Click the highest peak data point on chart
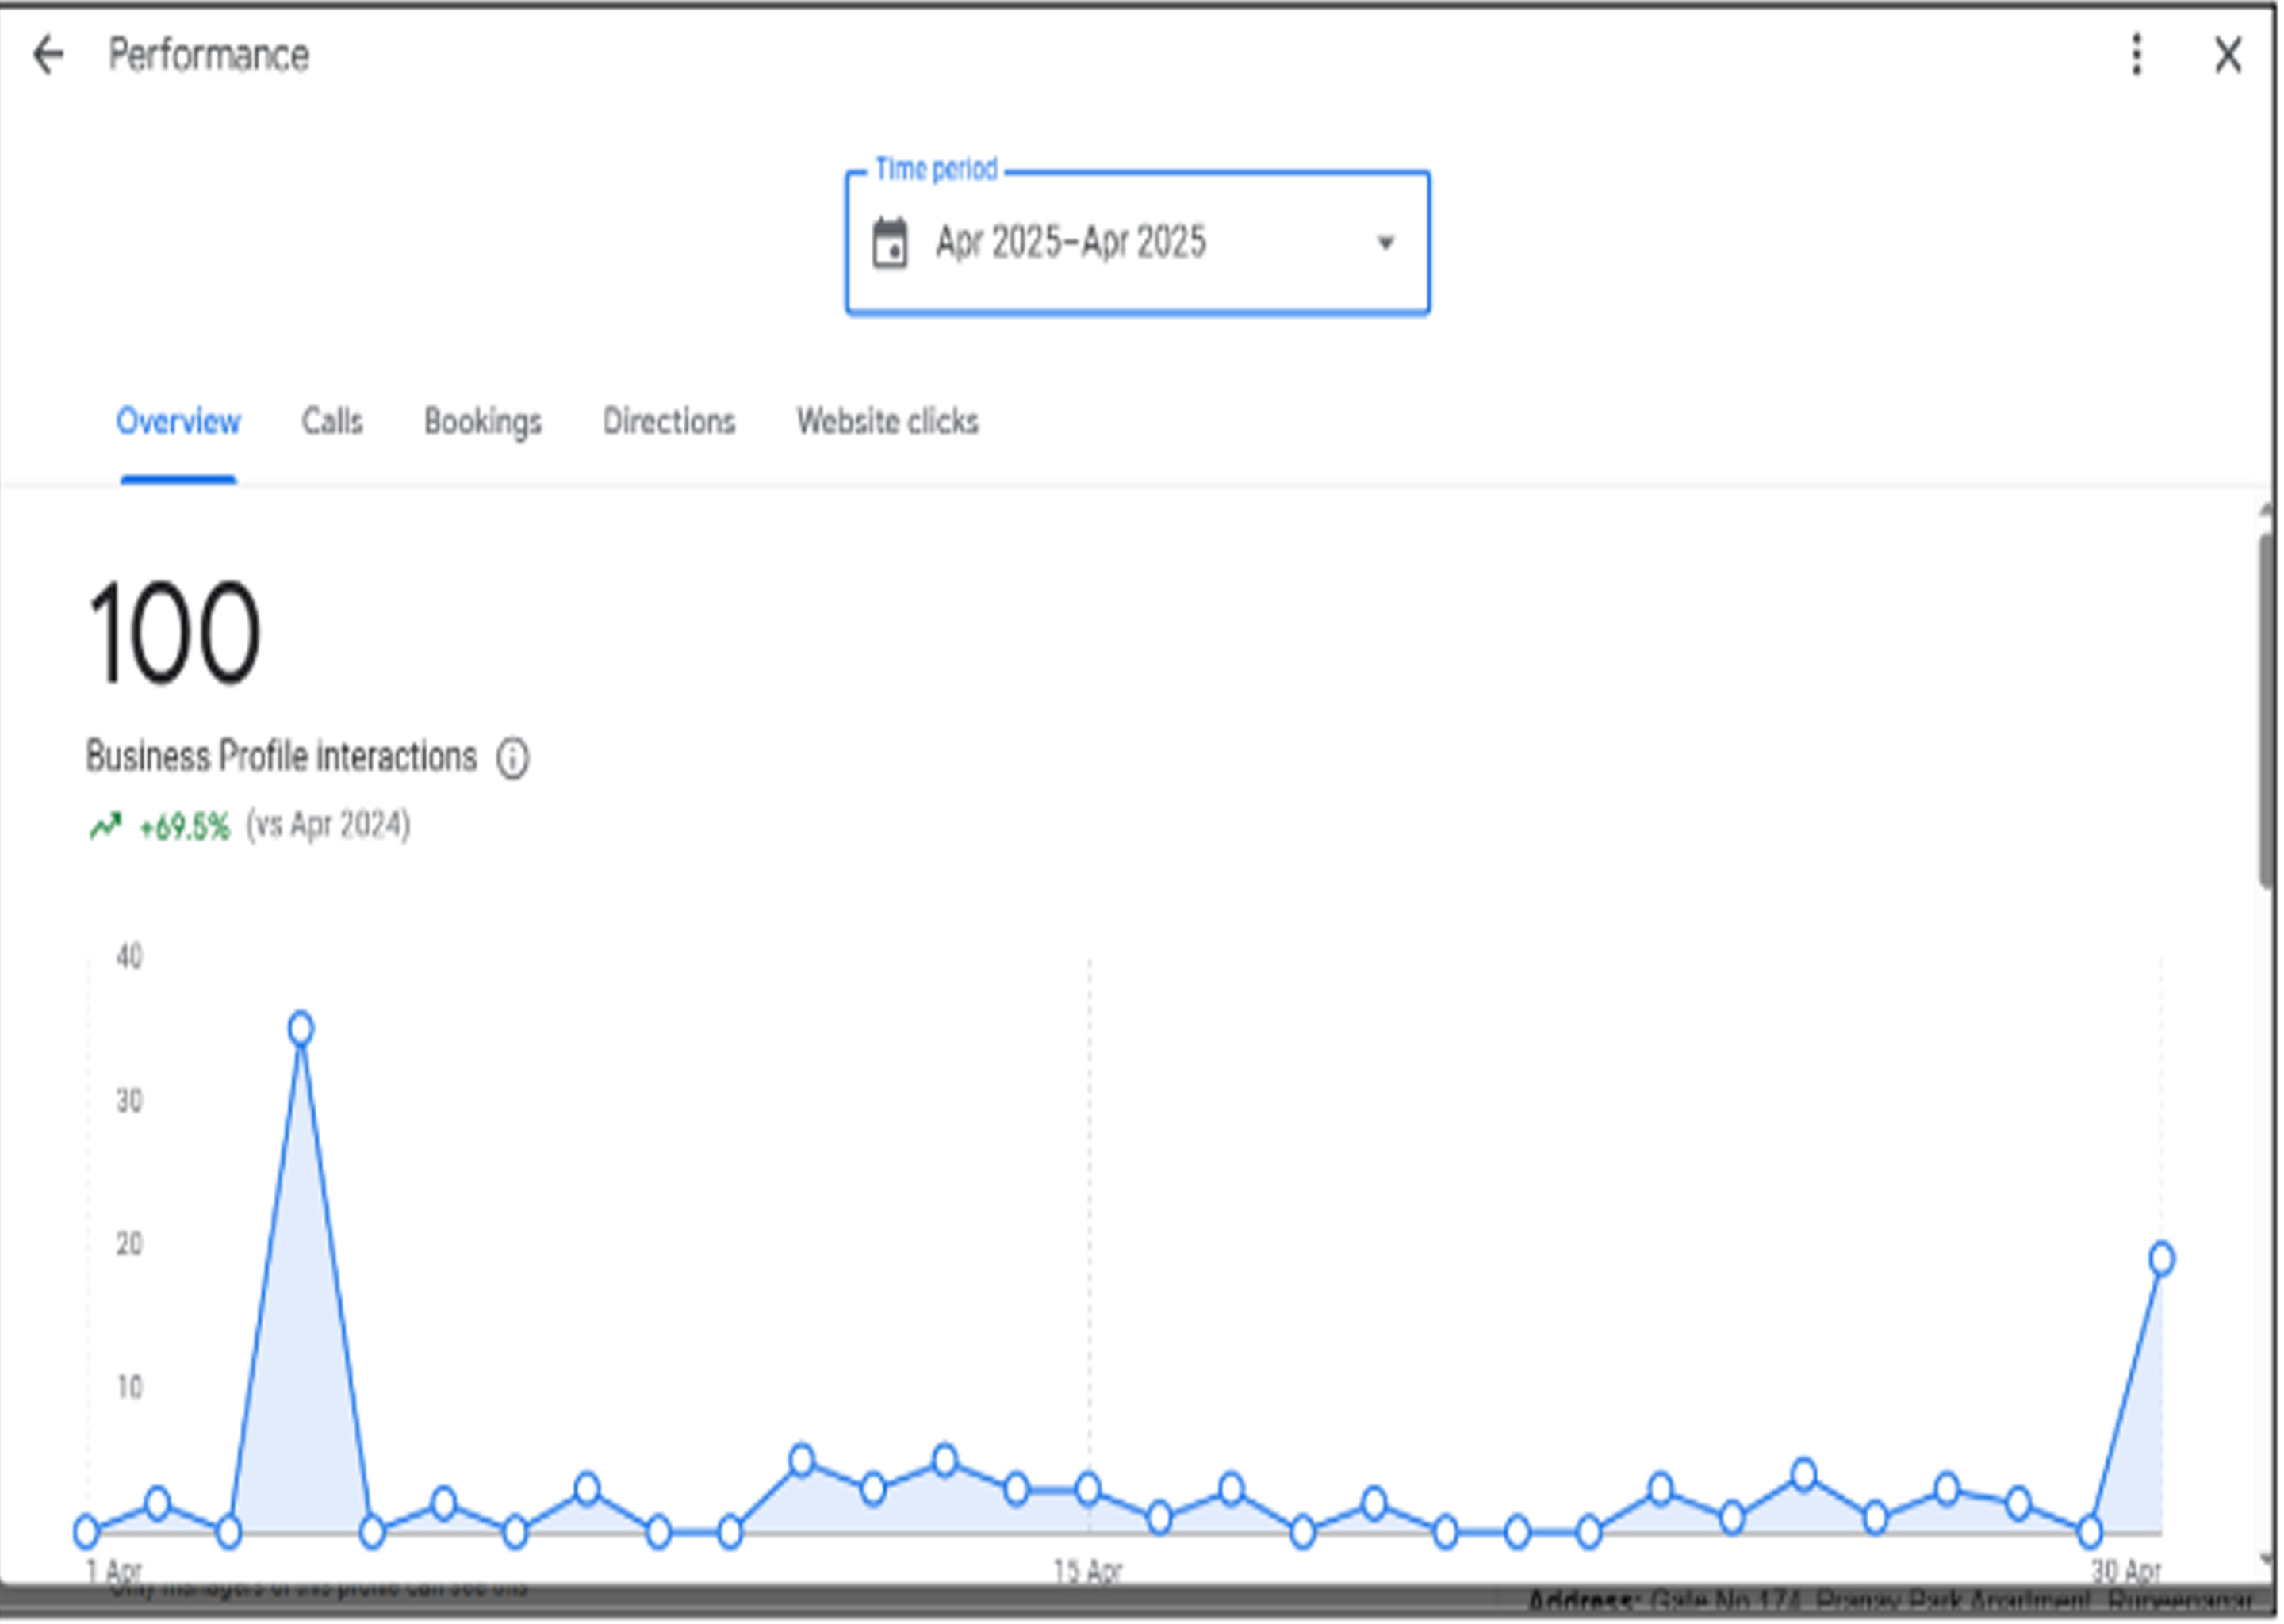Viewport: 2284px width, 1624px height. click(x=301, y=1029)
